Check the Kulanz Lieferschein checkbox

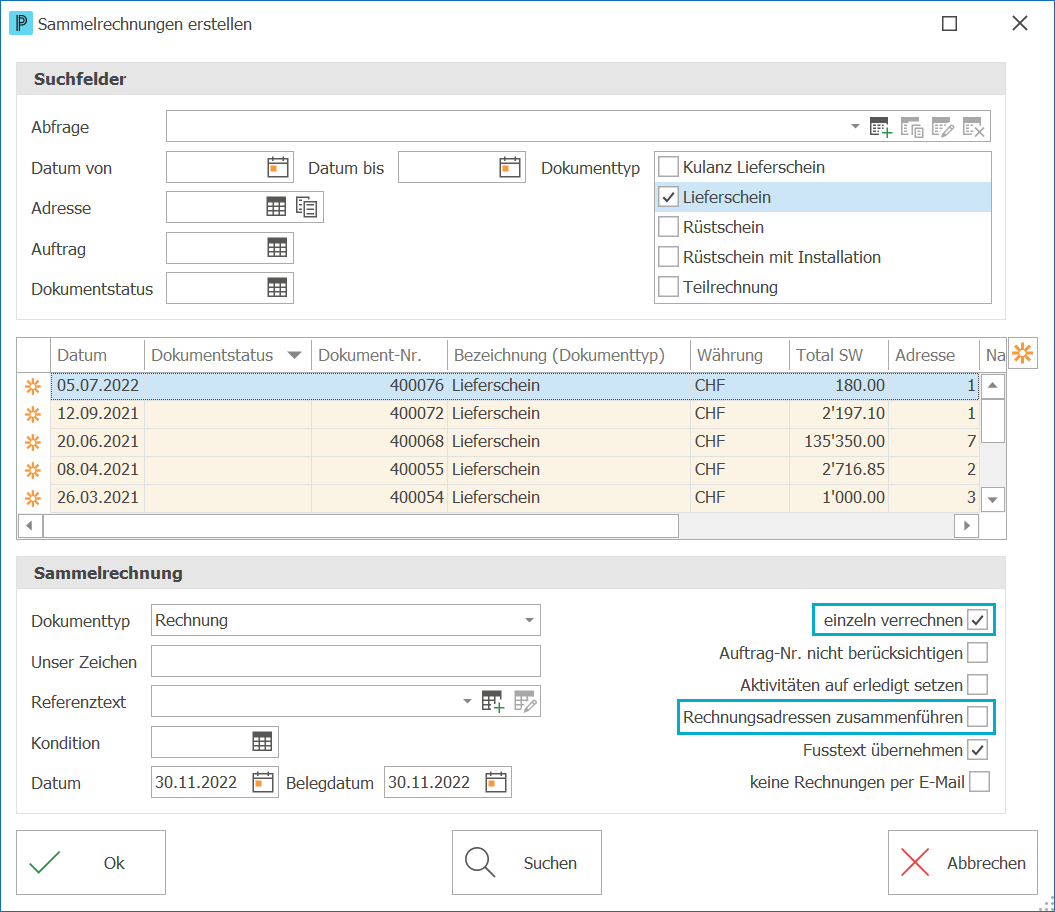pos(668,166)
